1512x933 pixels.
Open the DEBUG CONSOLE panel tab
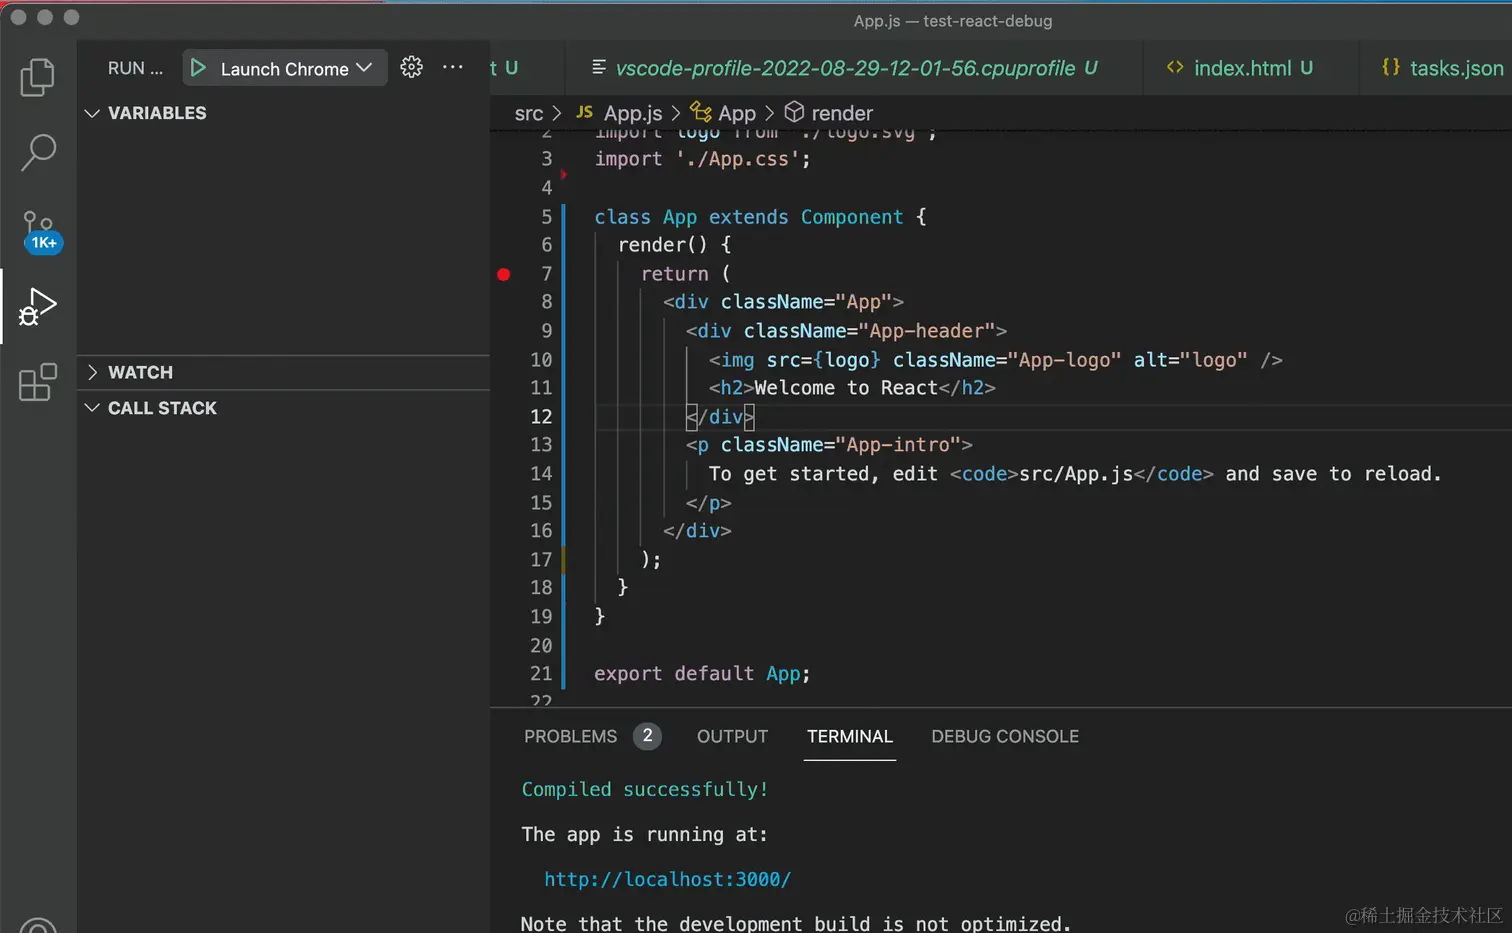pyautogui.click(x=1004, y=736)
